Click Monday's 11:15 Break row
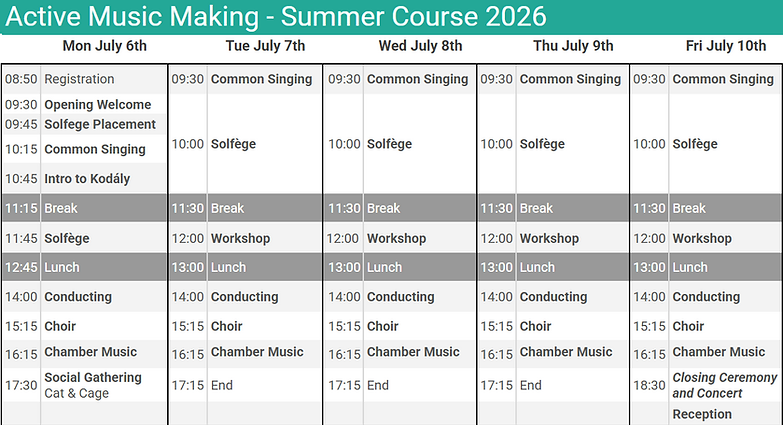Viewport: 783px width, 425px height. click(84, 208)
